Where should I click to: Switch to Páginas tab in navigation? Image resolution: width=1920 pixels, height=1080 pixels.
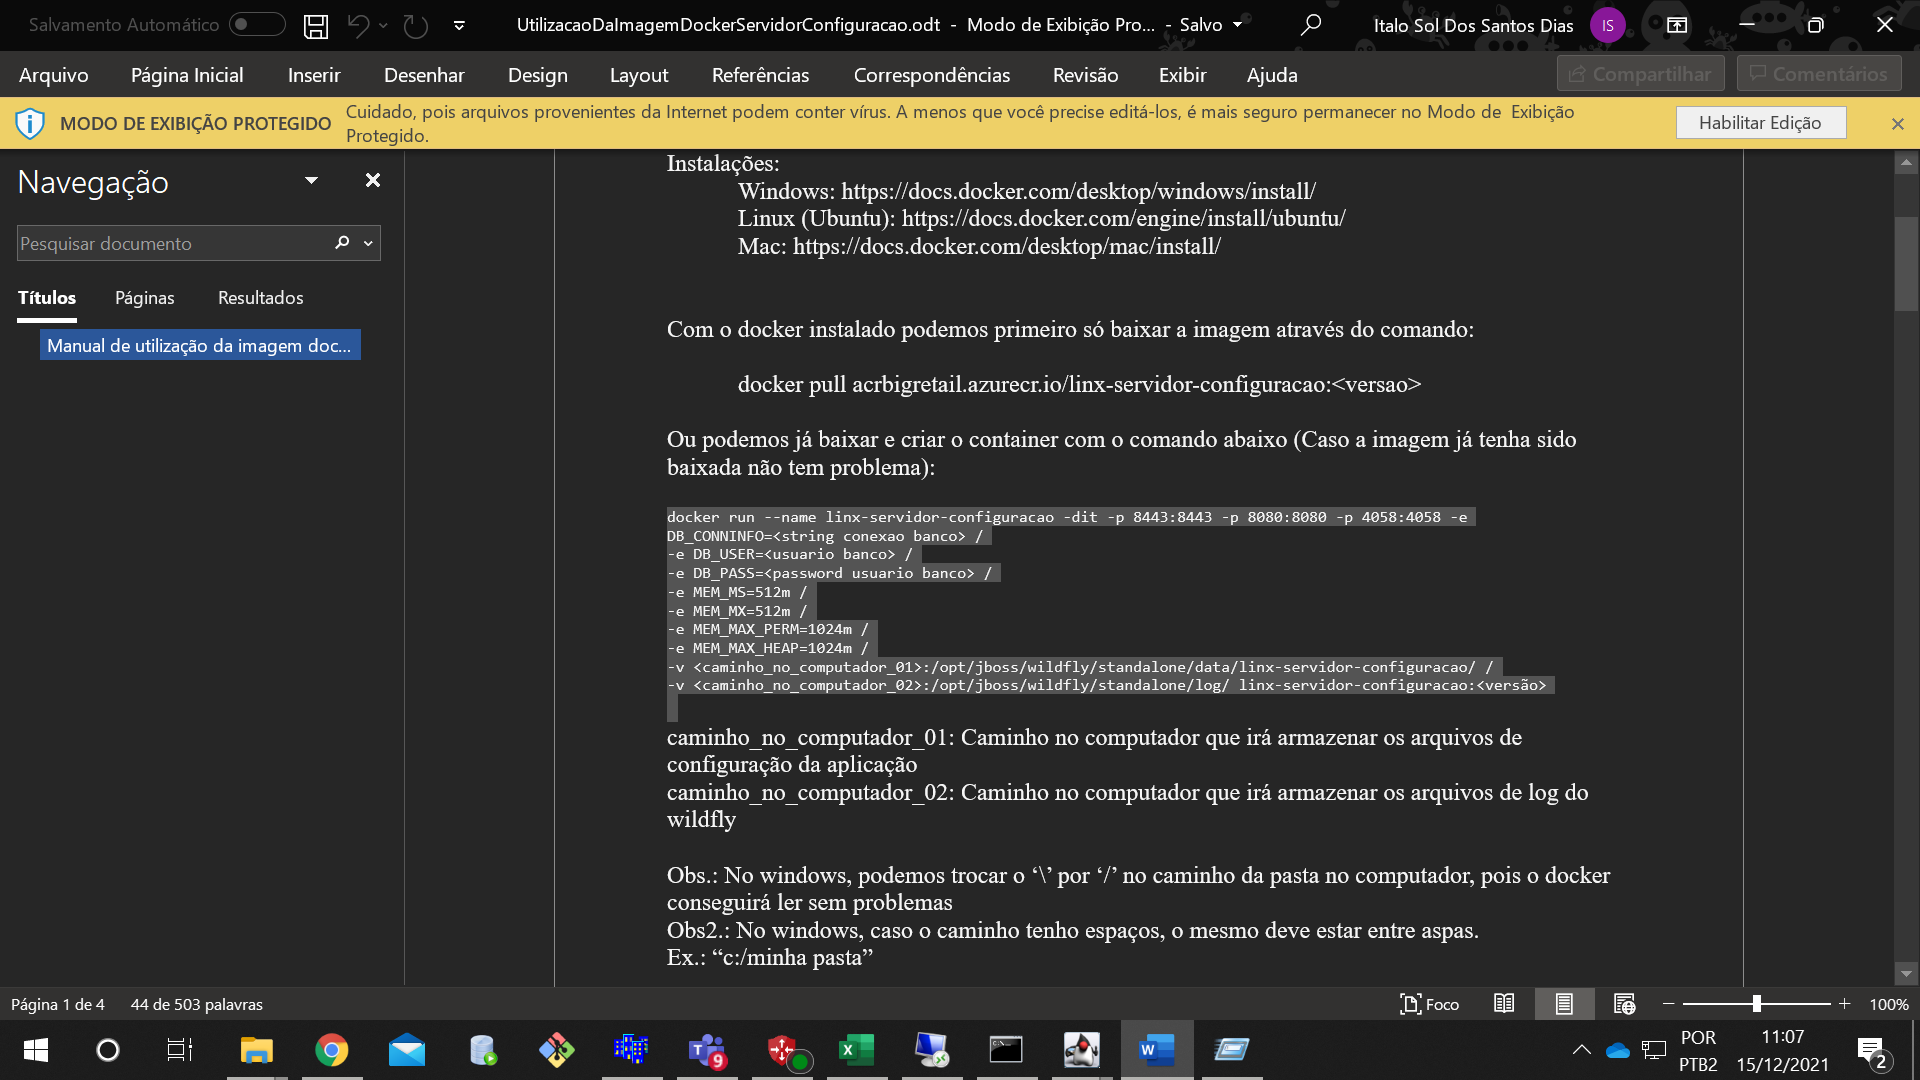pyautogui.click(x=144, y=298)
